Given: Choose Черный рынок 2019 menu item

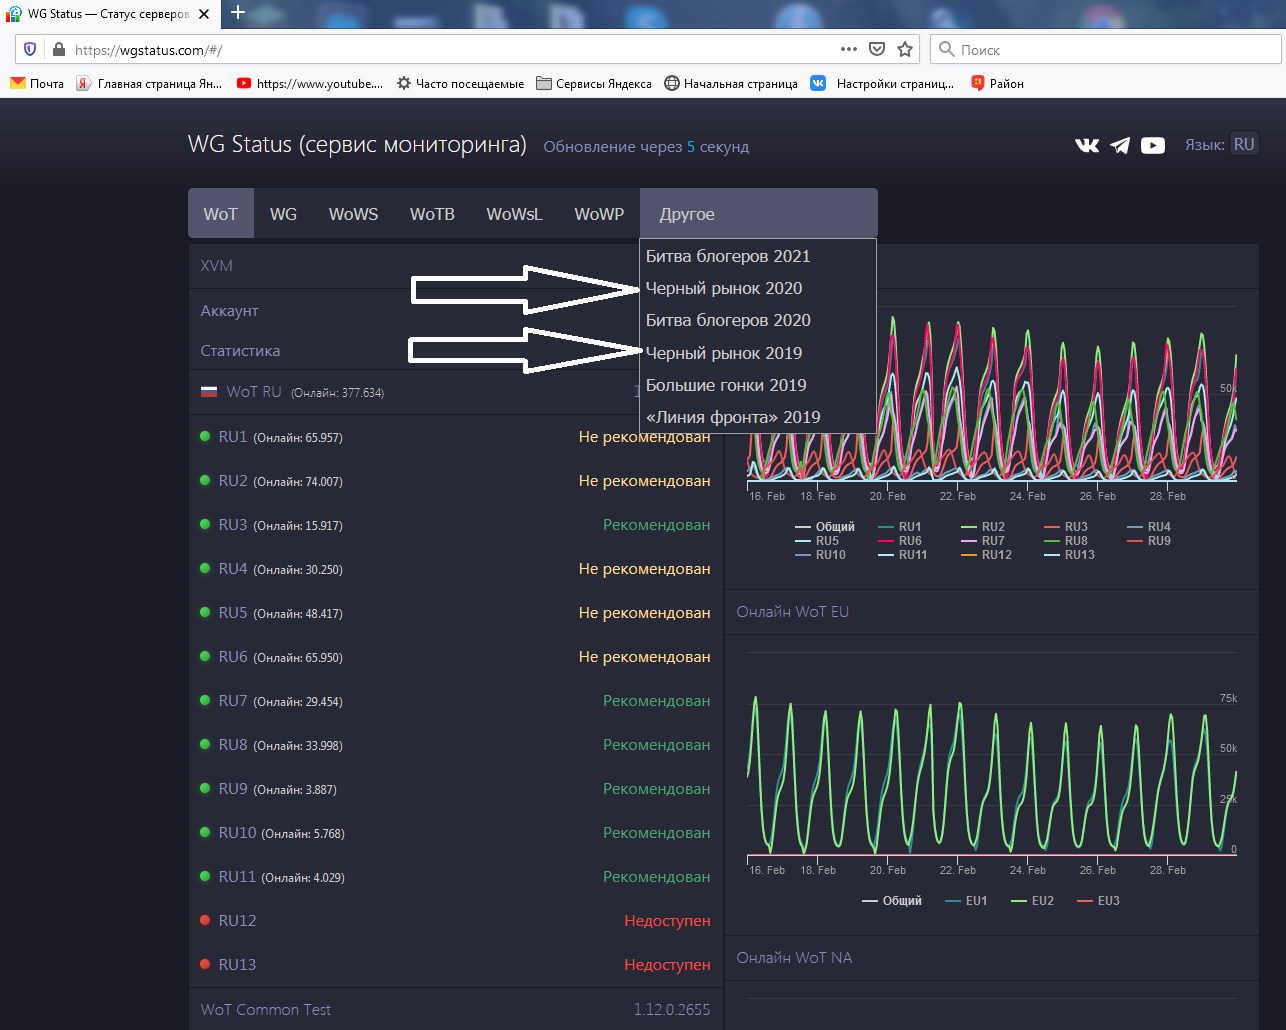Looking at the screenshot, I should [x=758, y=353].
